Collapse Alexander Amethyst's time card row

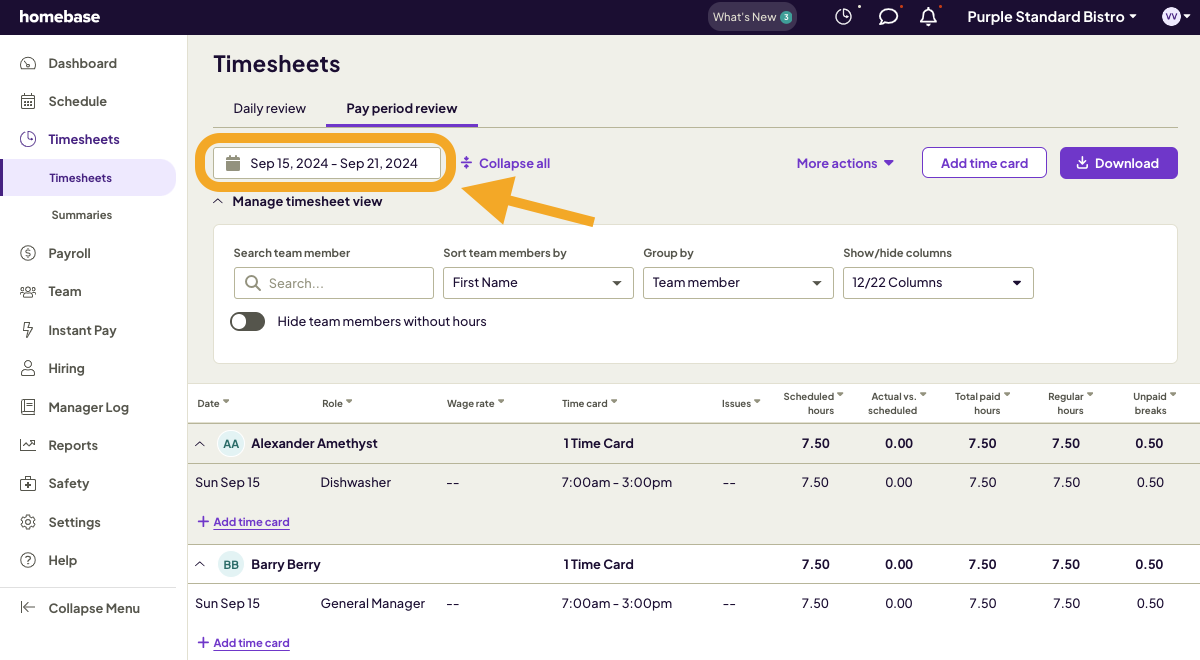point(199,443)
